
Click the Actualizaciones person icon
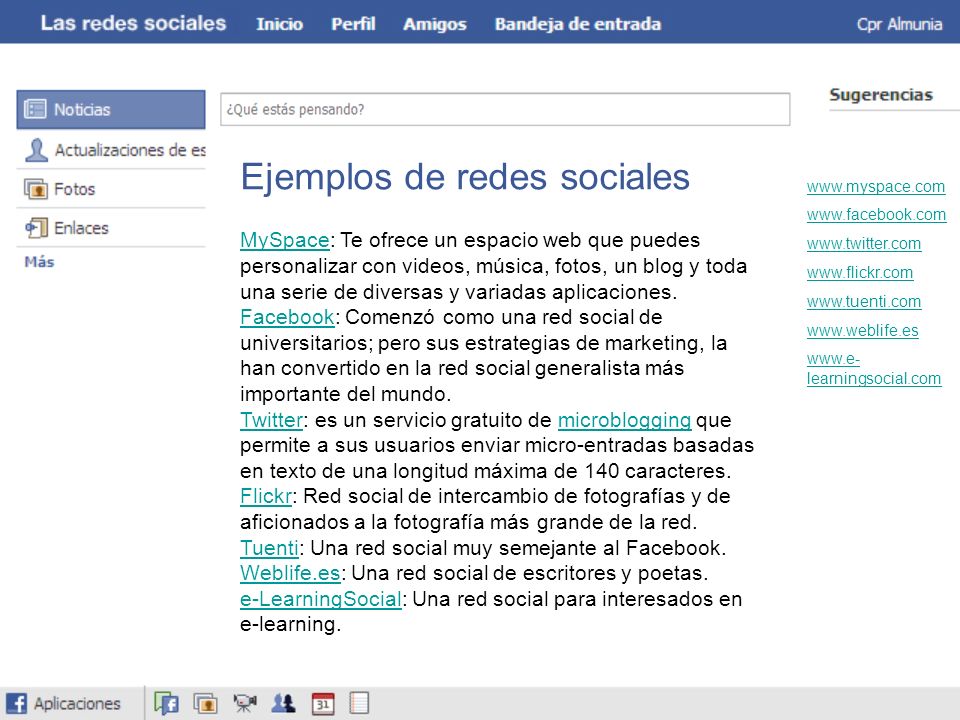37,149
